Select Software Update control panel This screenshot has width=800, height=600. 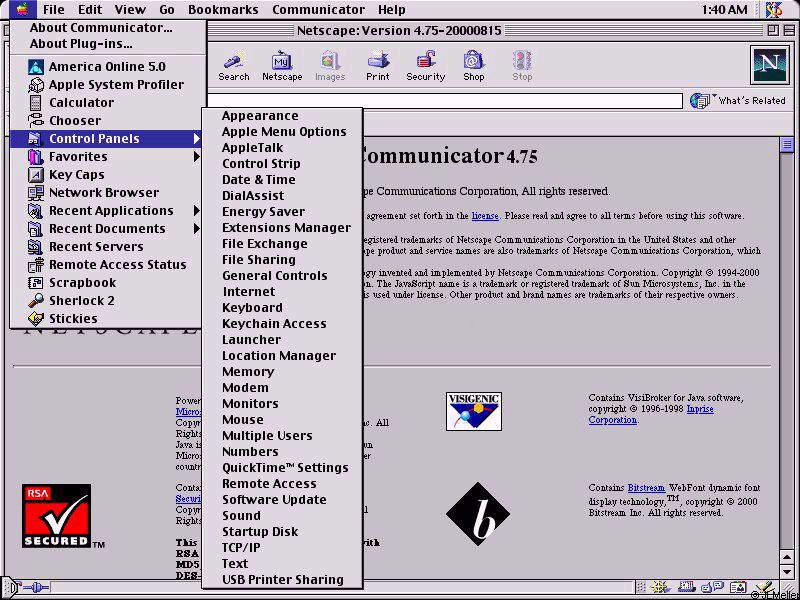282,499
